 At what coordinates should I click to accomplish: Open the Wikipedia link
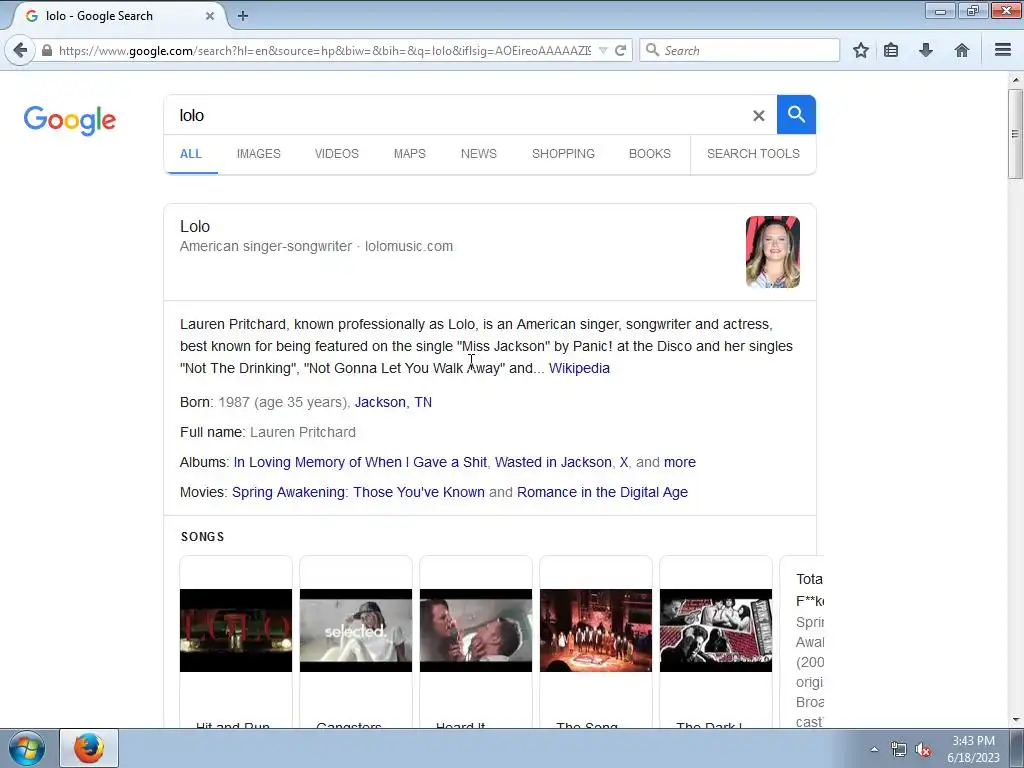tap(579, 368)
